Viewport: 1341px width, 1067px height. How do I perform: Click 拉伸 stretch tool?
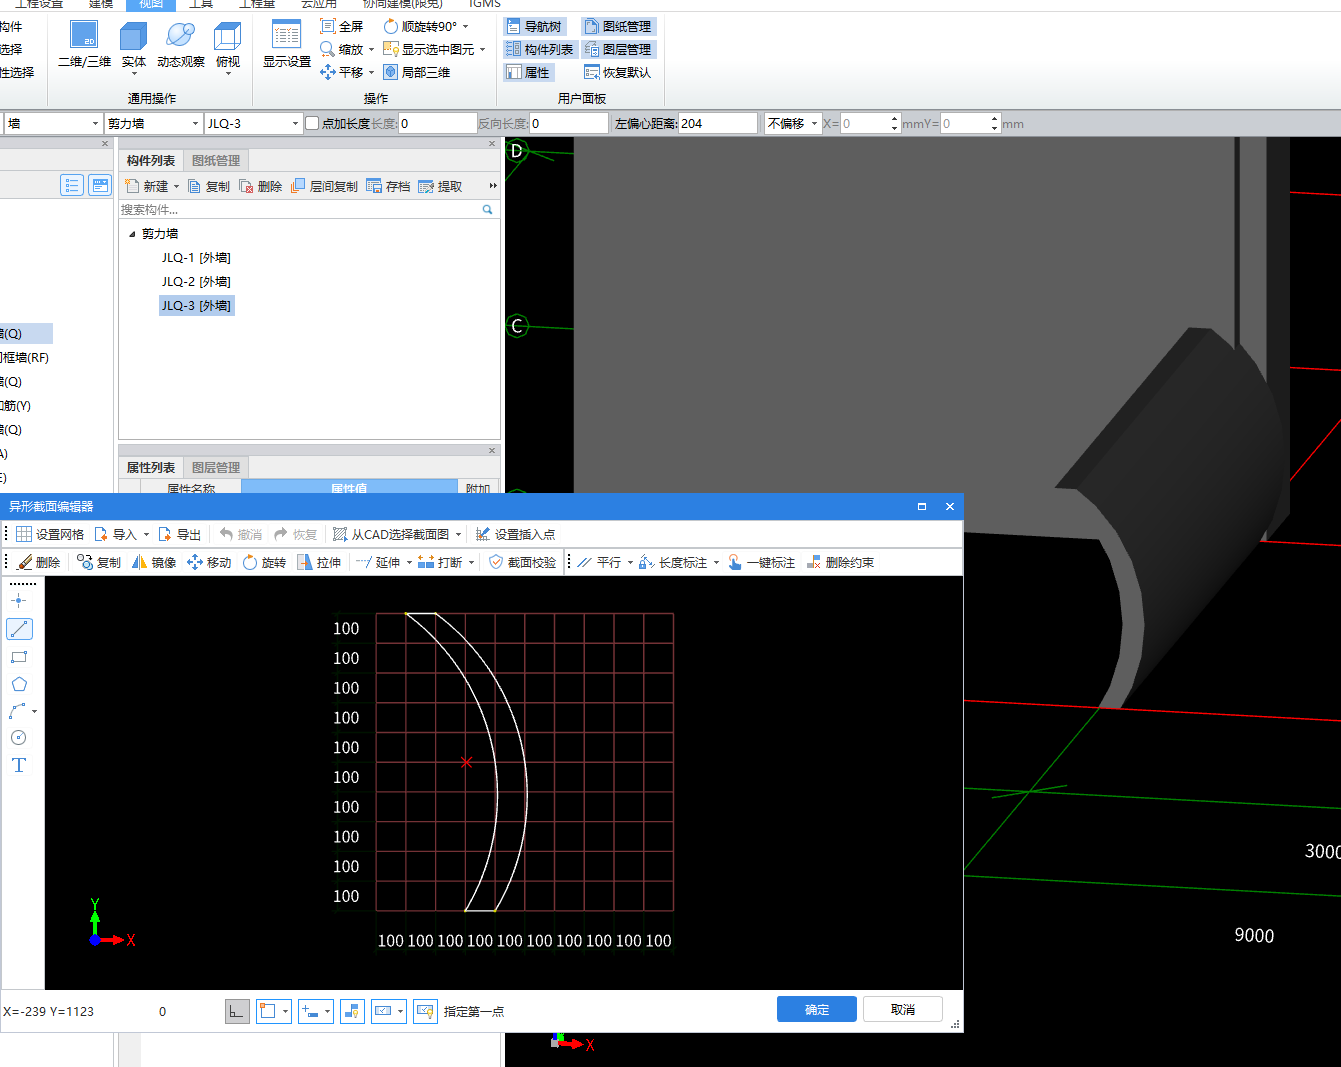pyautogui.click(x=319, y=562)
